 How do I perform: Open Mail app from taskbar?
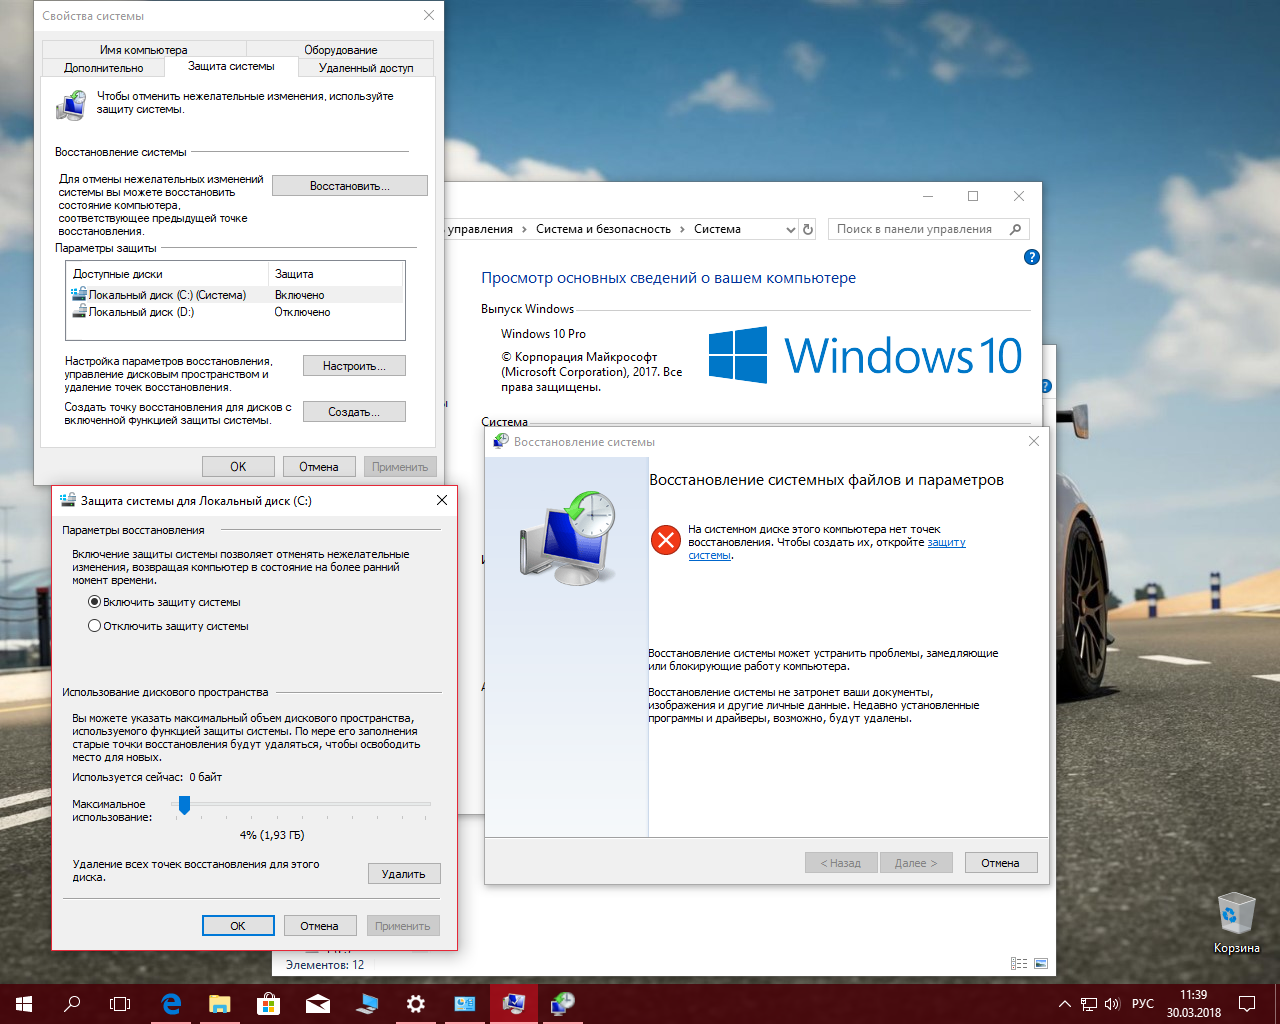318,1003
